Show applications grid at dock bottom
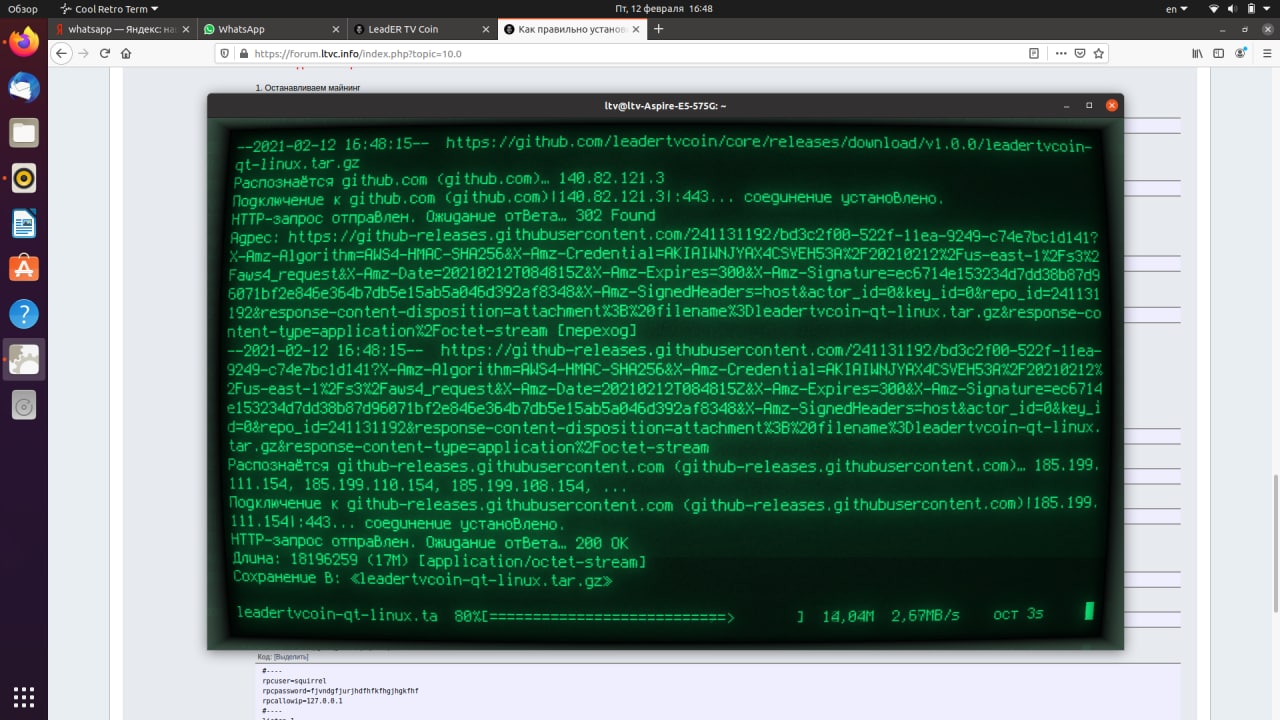The height and width of the screenshot is (720, 1280). [24, 696]
